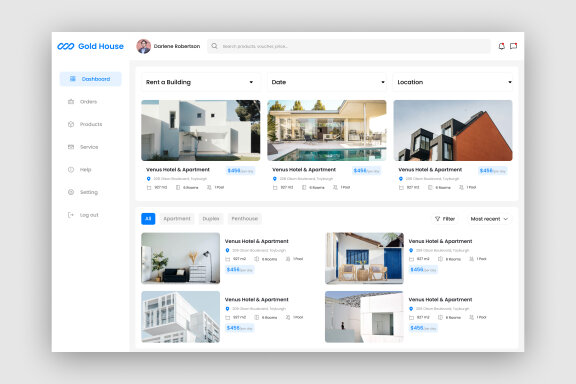
Task: Click price tag on white wall listing
Action: pyautogui.click(x=423, y=328)
